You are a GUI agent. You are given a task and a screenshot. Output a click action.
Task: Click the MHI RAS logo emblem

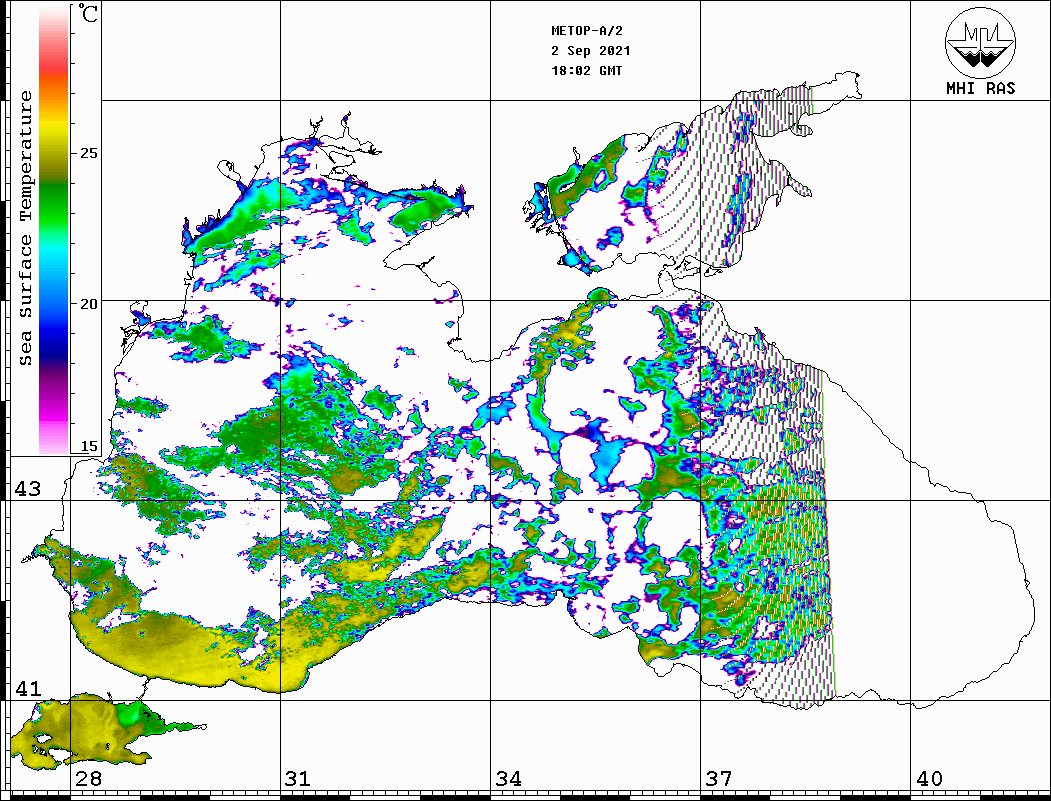click(980, 42)
